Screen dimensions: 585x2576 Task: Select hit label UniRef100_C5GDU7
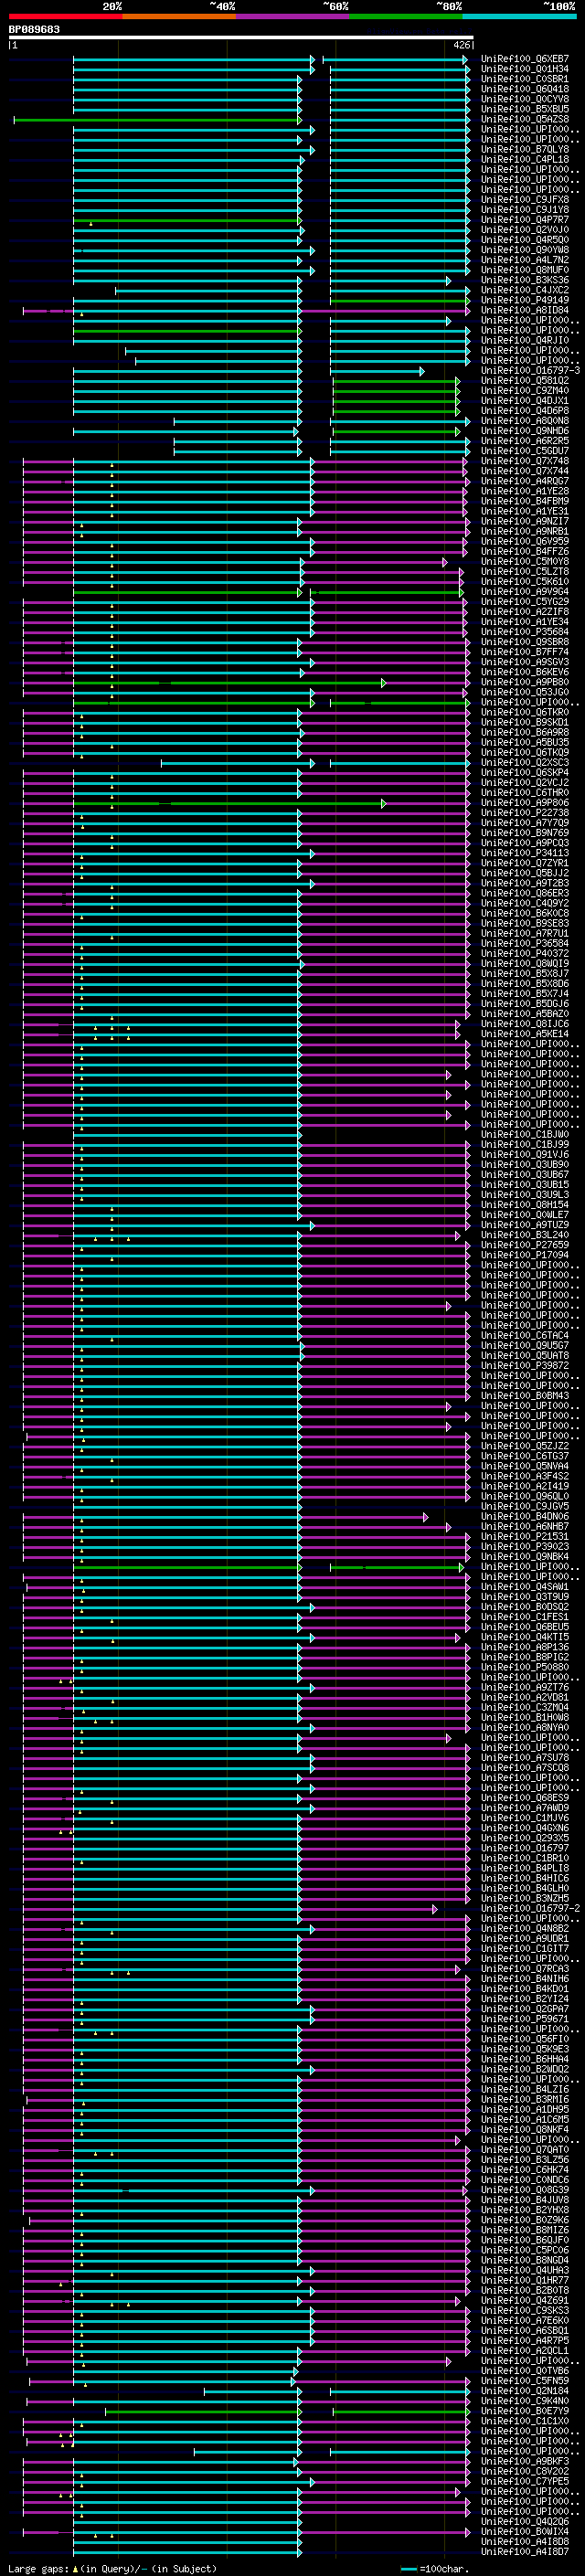point(524,451)
